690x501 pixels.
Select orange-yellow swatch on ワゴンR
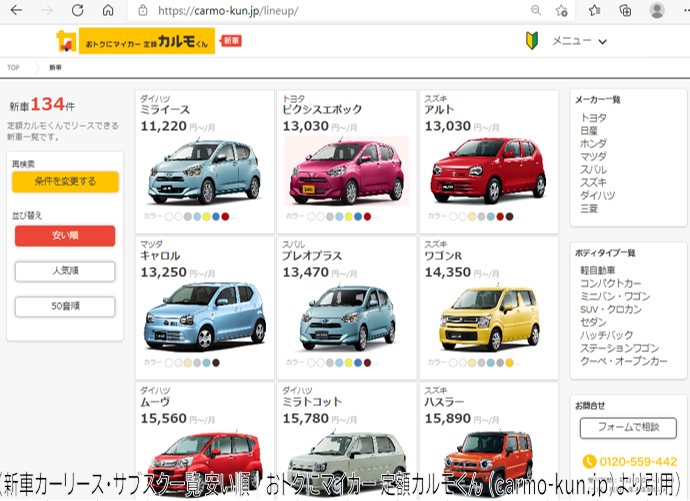click(510, 363)
